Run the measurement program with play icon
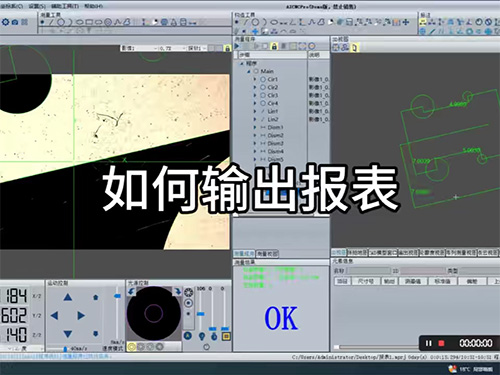The image size is (500, 375). point(237,46)
